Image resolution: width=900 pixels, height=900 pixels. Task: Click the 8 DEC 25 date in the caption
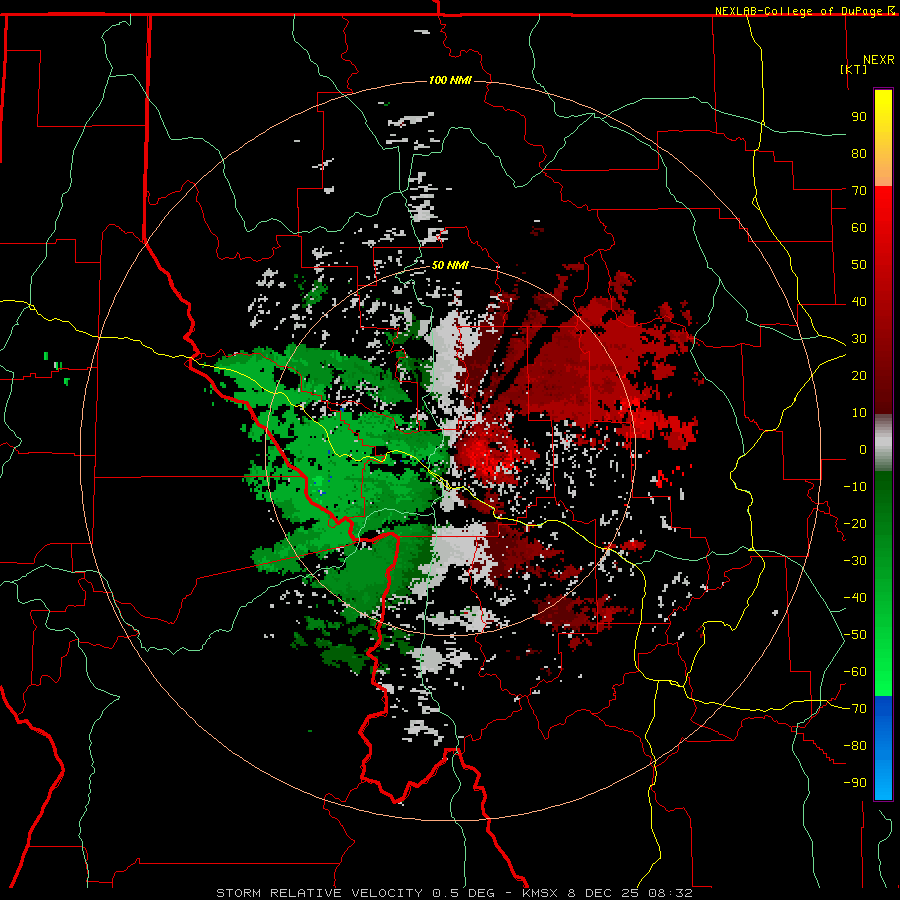click(603, 893)
